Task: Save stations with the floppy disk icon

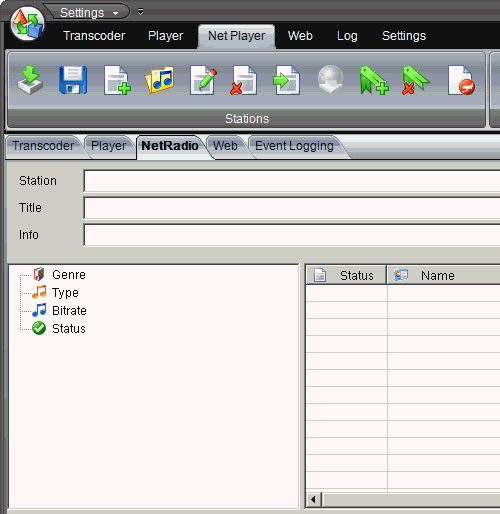Action: [73, 80]
